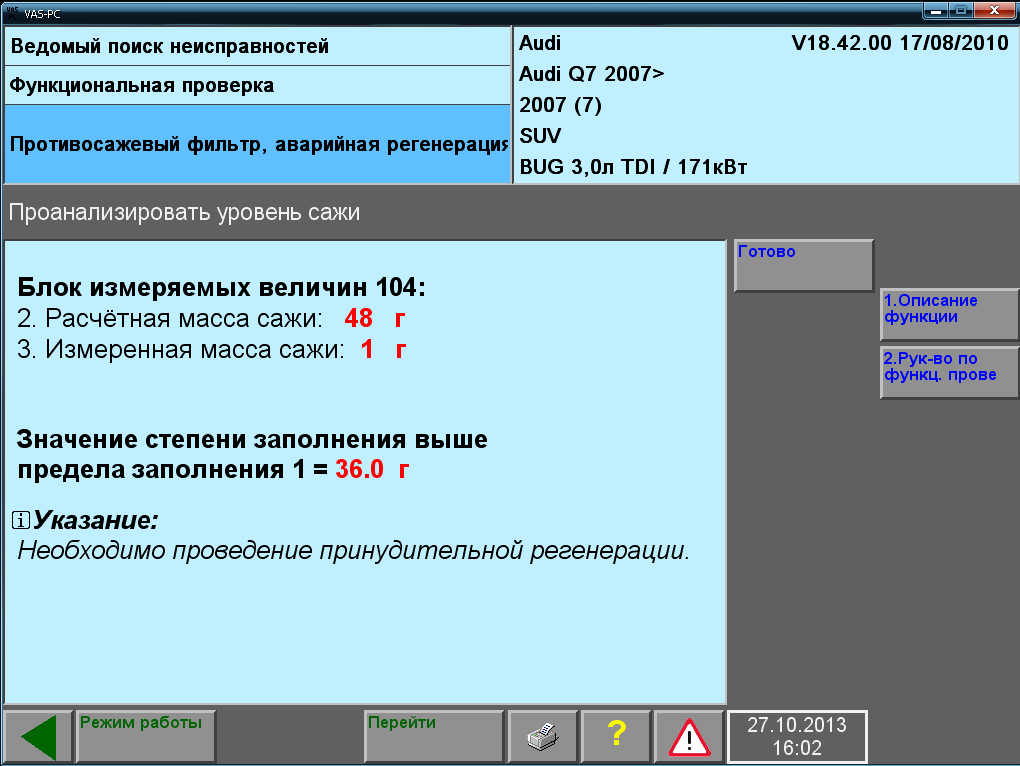
Task: Click the red warning triangle button
Action: [x=689, y=737]
